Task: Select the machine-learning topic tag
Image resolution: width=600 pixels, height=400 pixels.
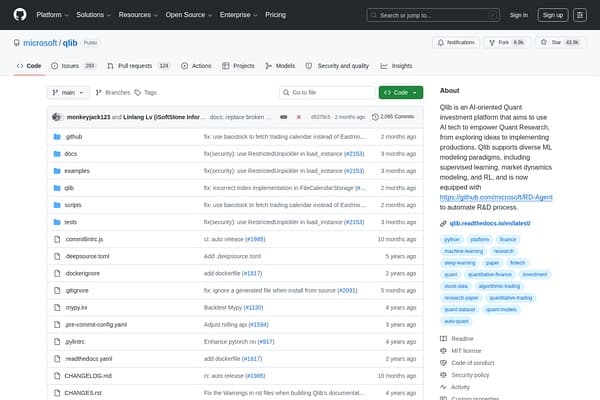Action: [463, 251]
